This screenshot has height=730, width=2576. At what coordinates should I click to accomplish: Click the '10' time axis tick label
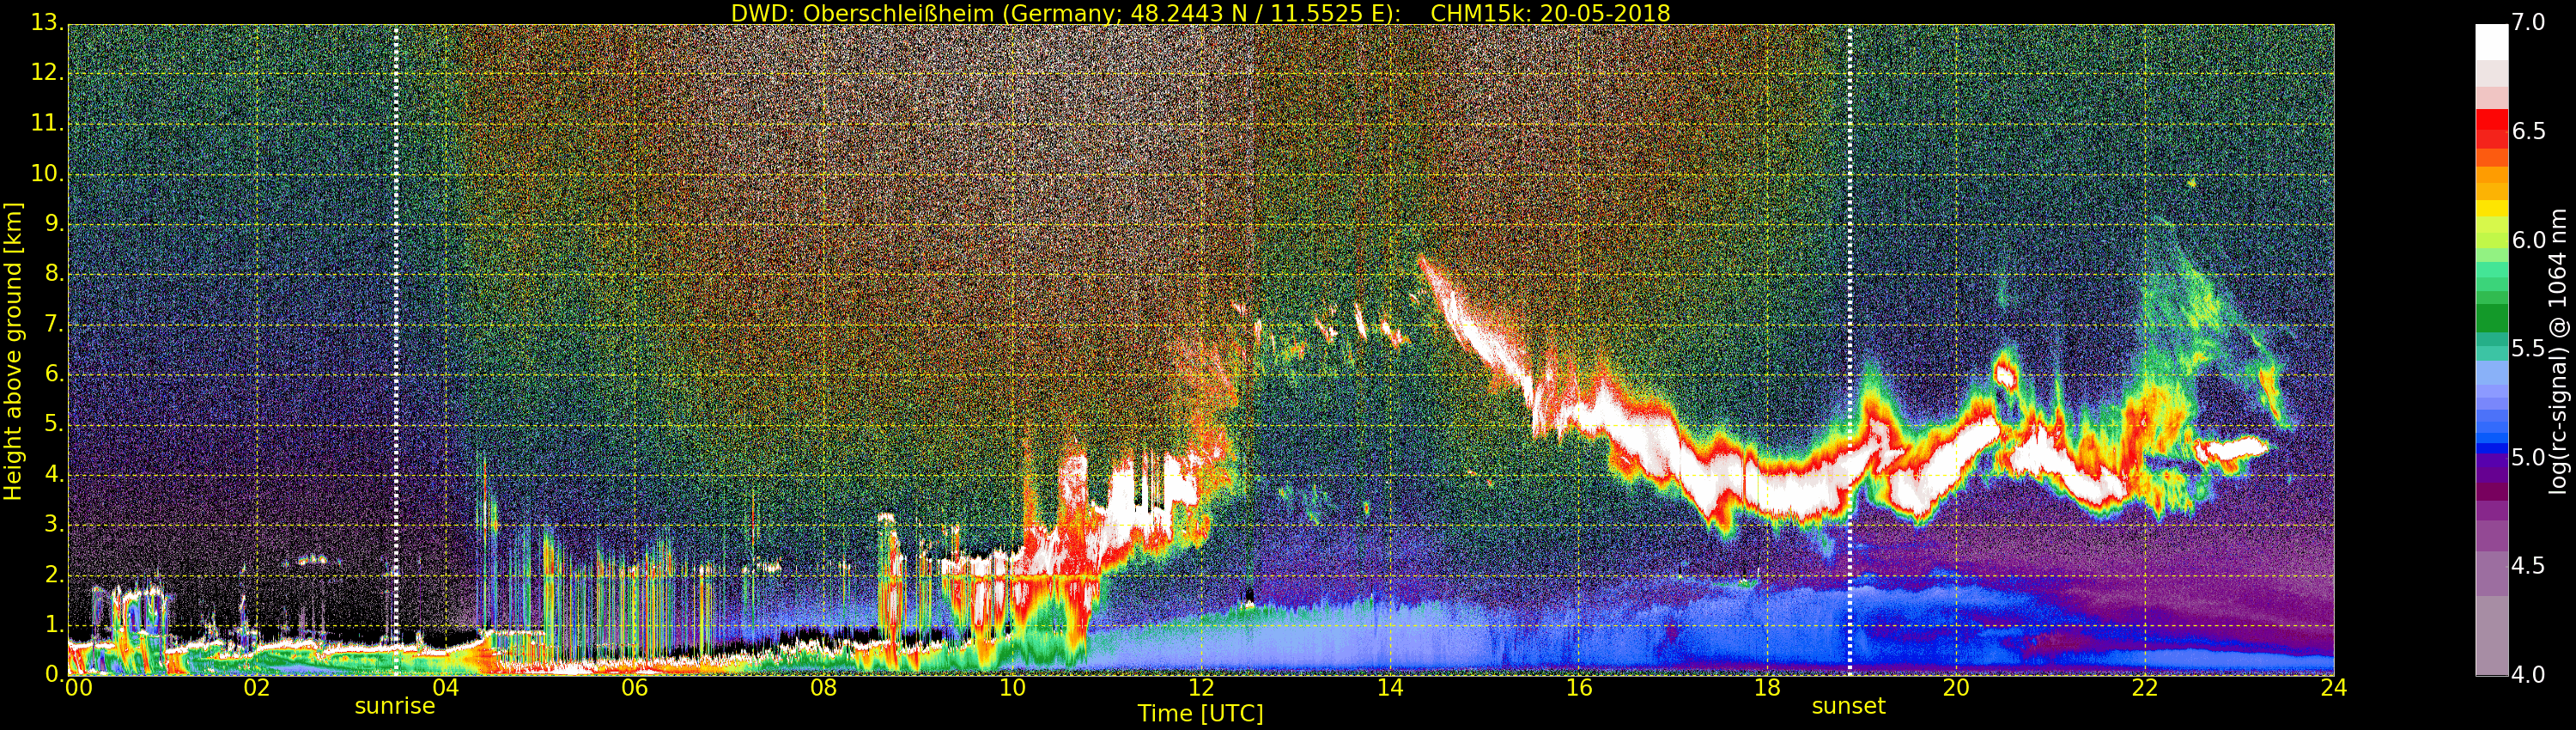1012,688
